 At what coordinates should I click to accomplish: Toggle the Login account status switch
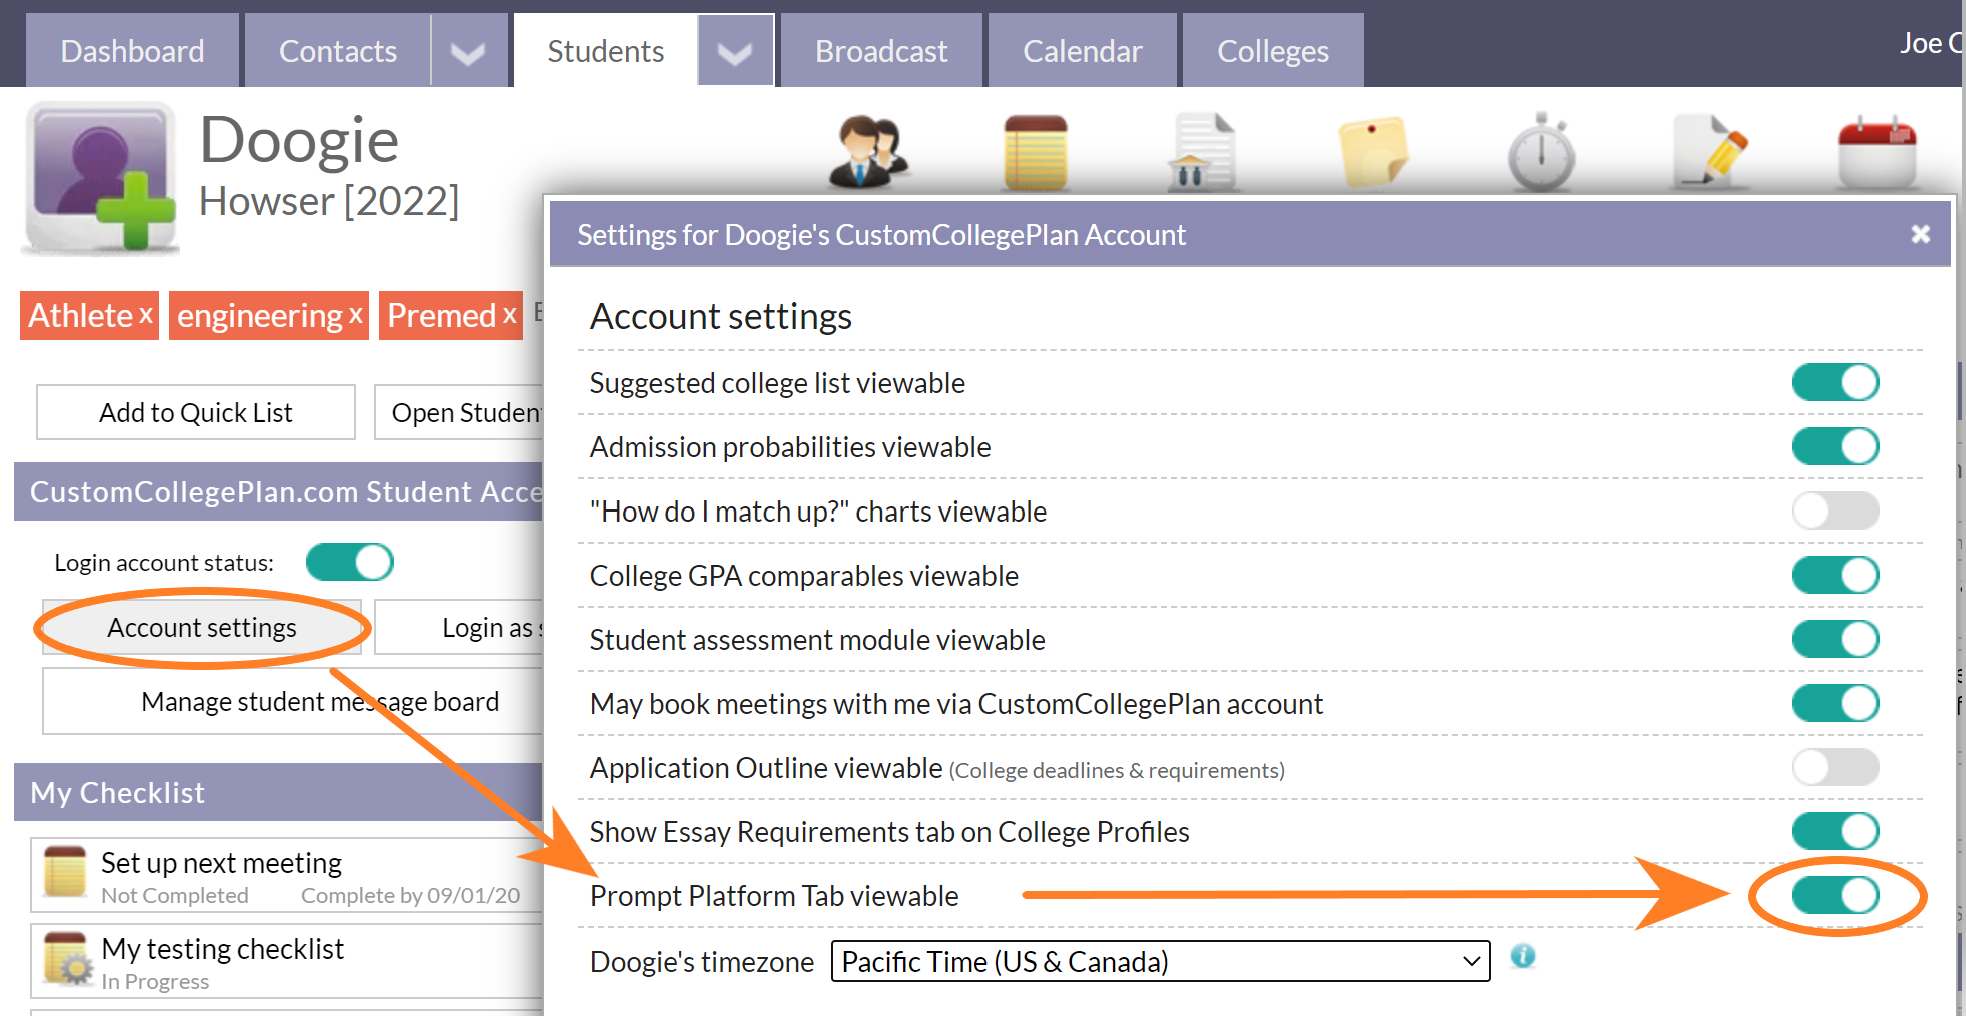[x=349, y=562]
